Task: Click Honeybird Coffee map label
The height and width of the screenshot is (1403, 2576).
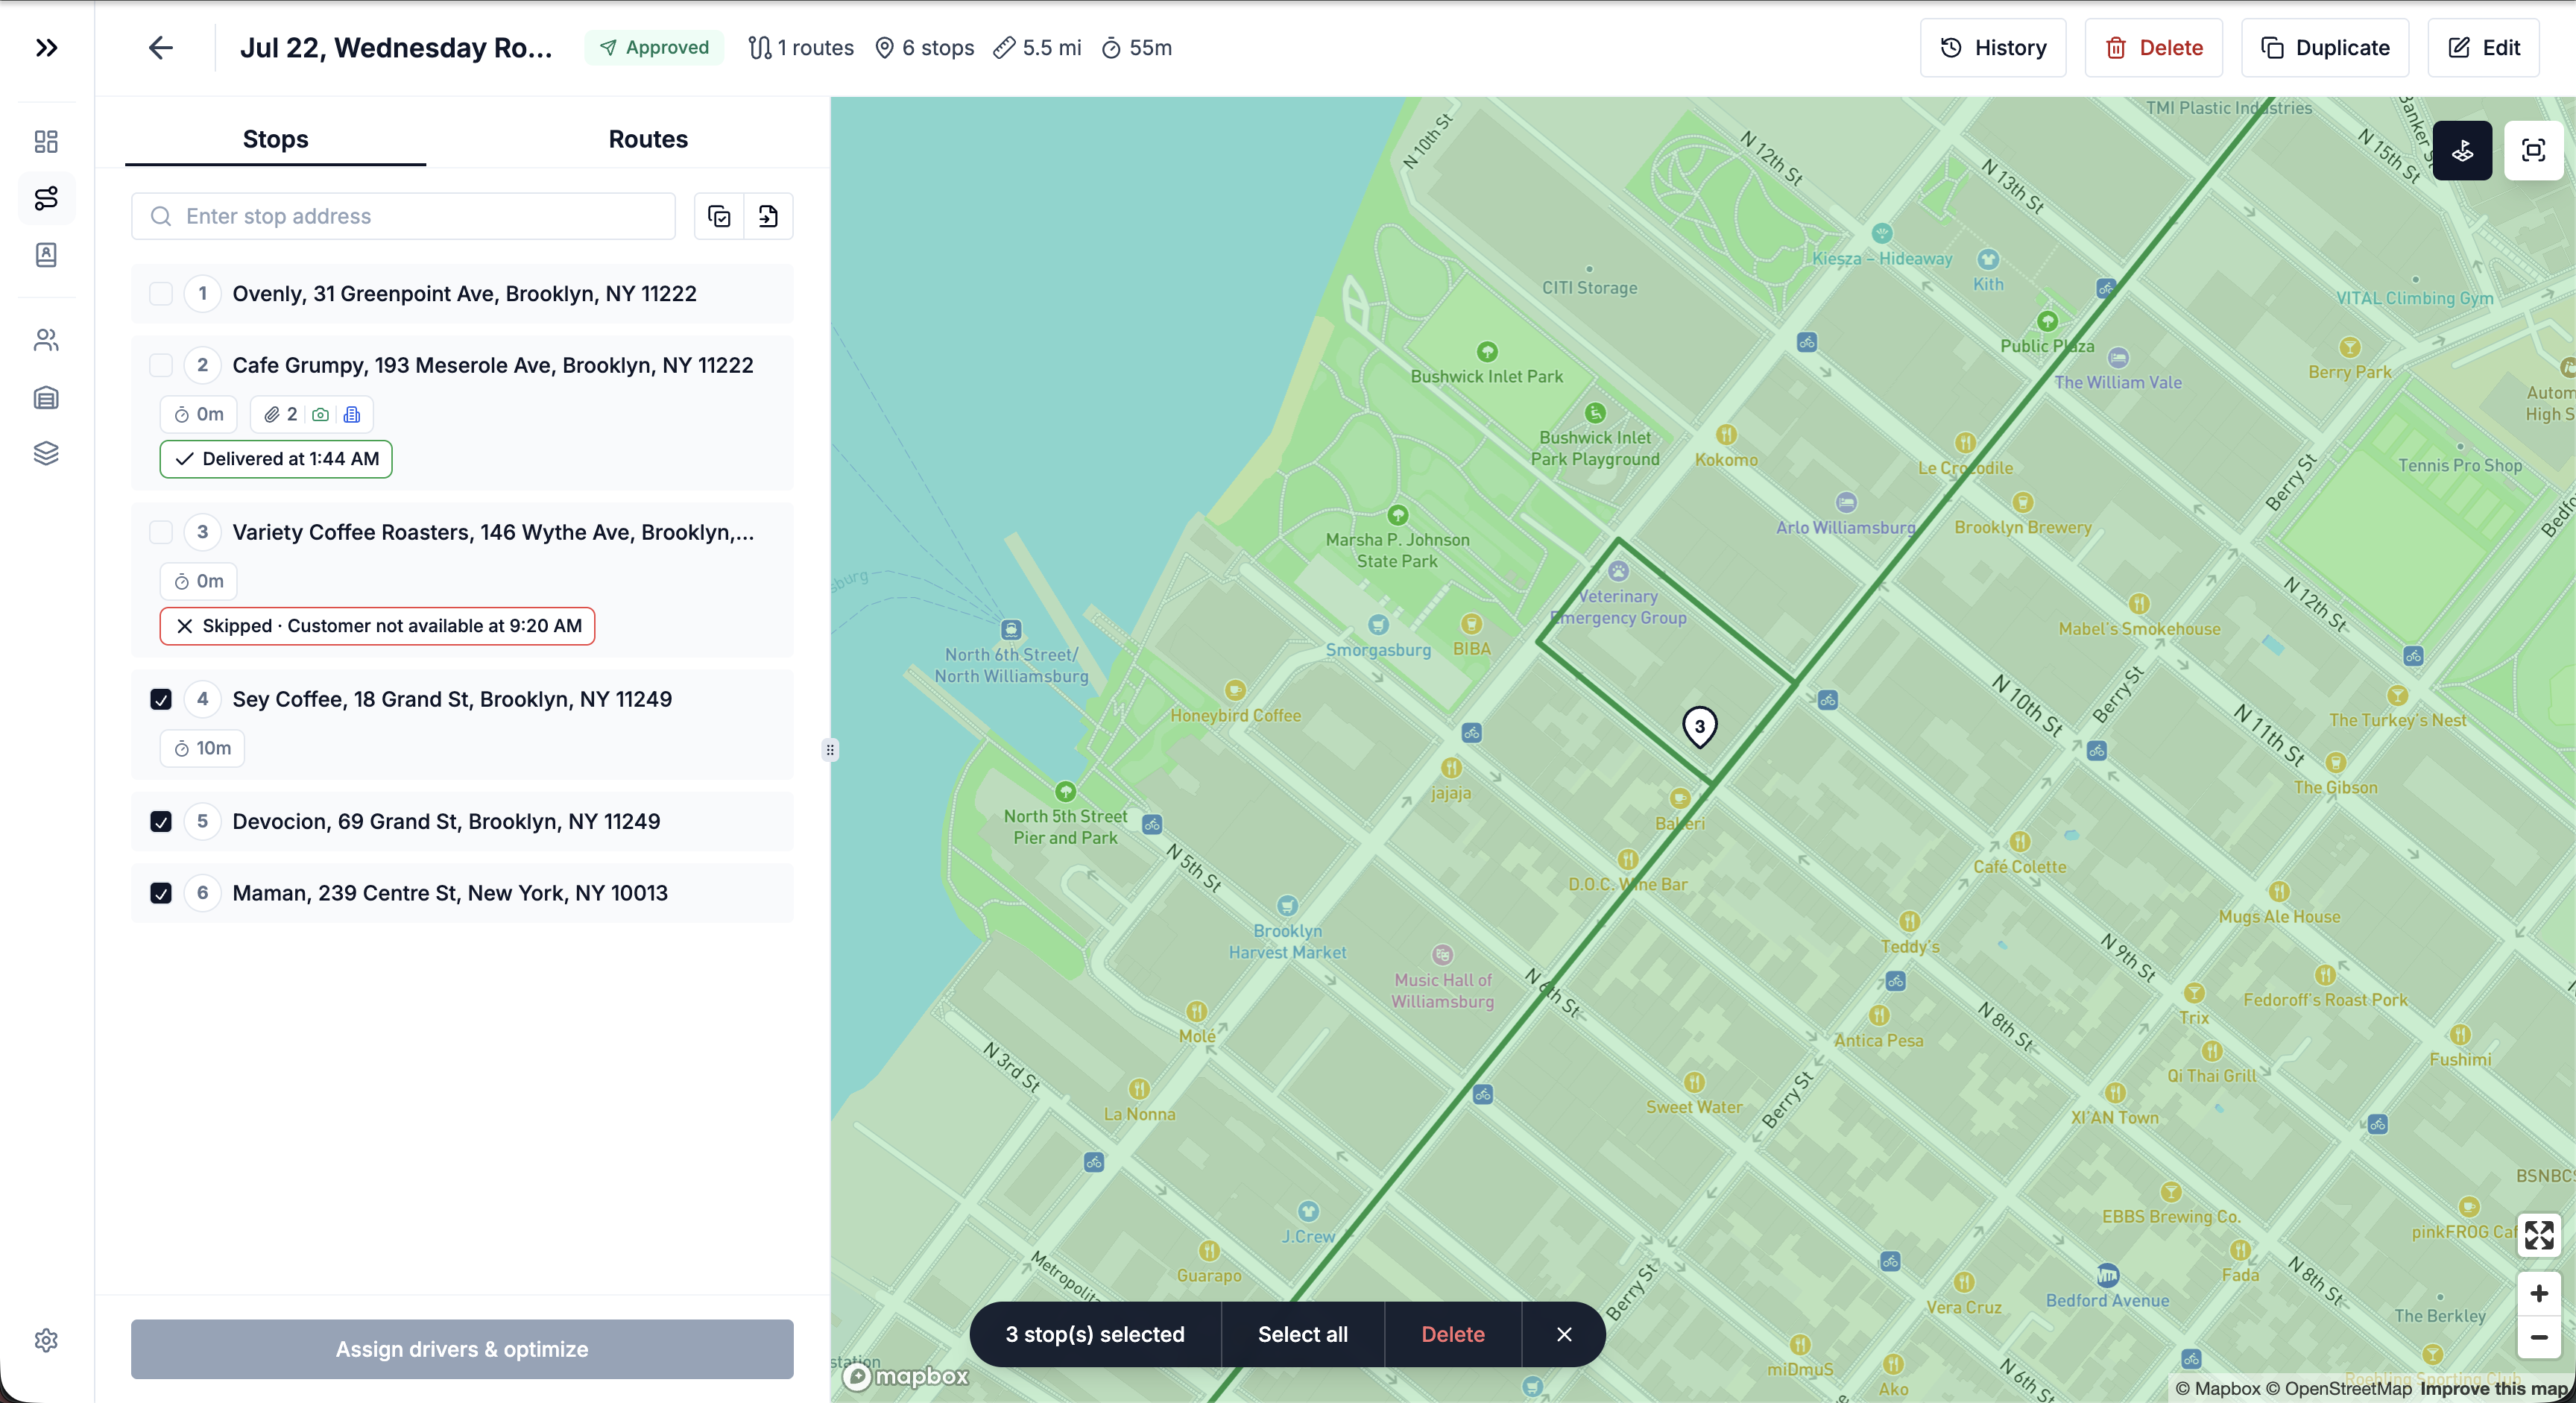Action: tap(1235, 715)
